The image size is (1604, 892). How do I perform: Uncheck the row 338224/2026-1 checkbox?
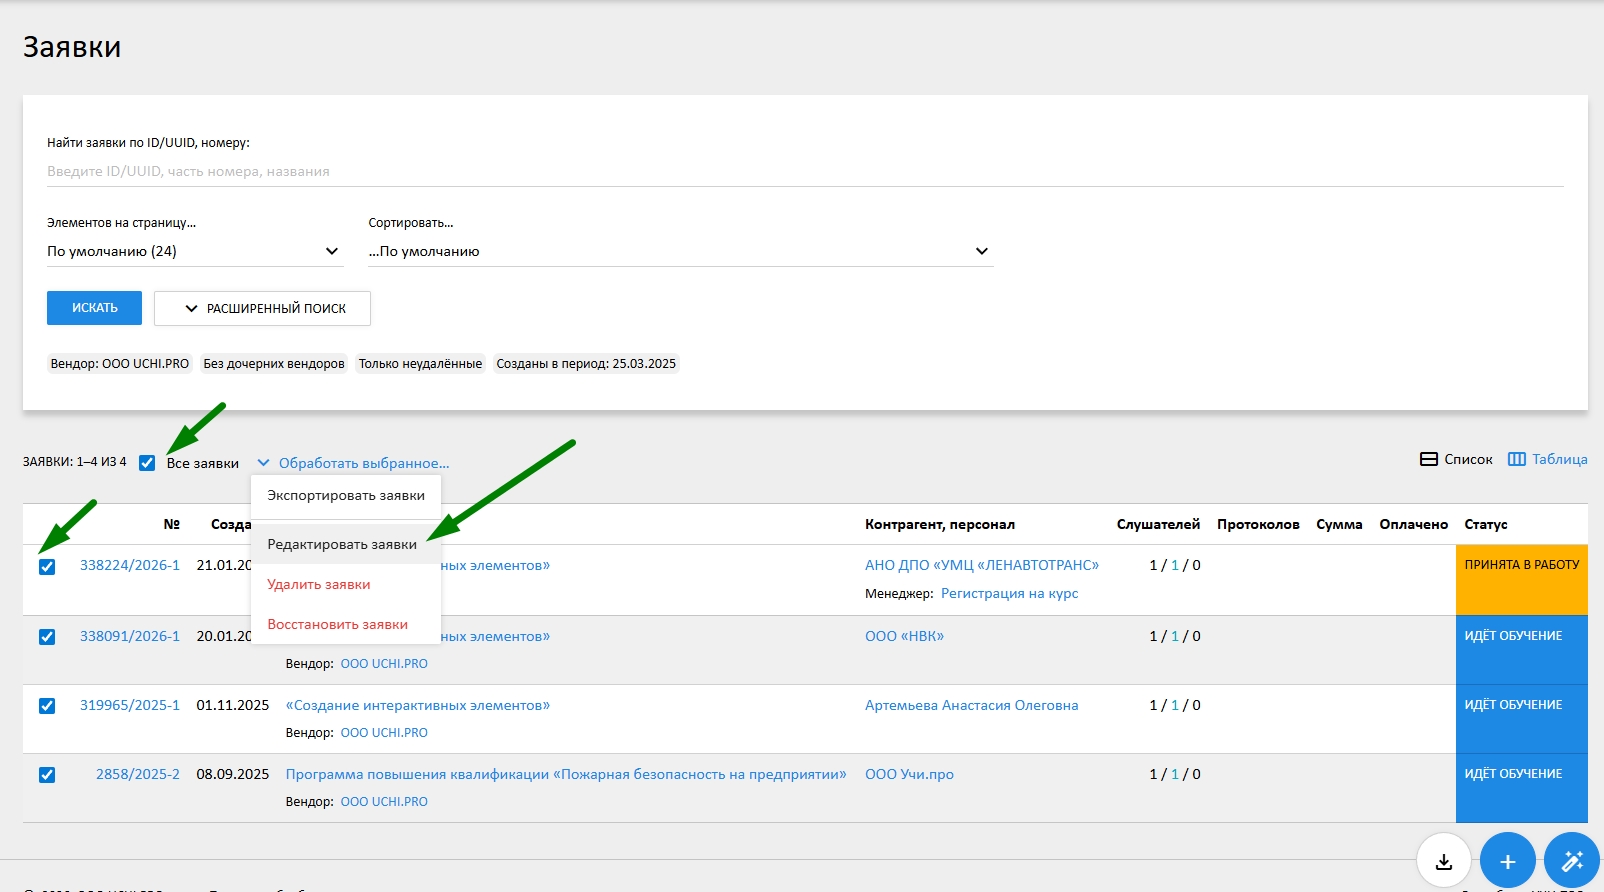point(47,567)
